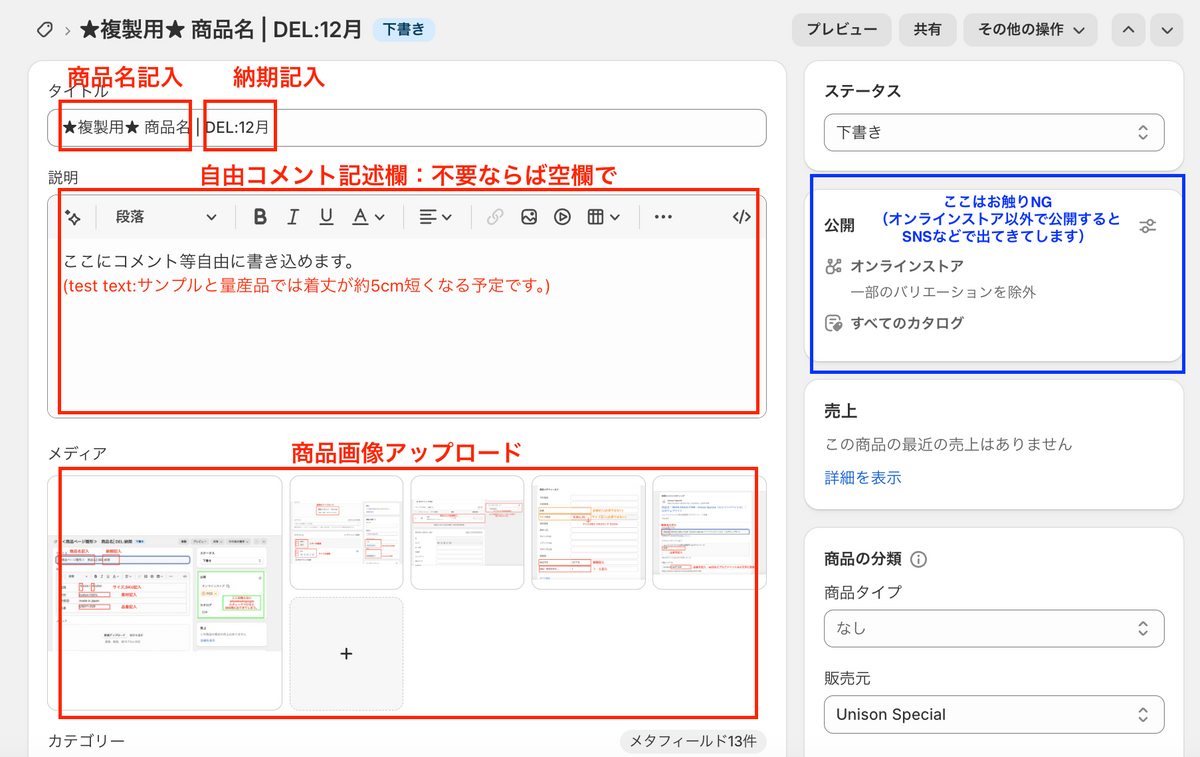Open the 販売元 Unison Special dropdown
The width and height of the screenshot is (1200, 757).
pyautogui.click(x=994, y=714)
